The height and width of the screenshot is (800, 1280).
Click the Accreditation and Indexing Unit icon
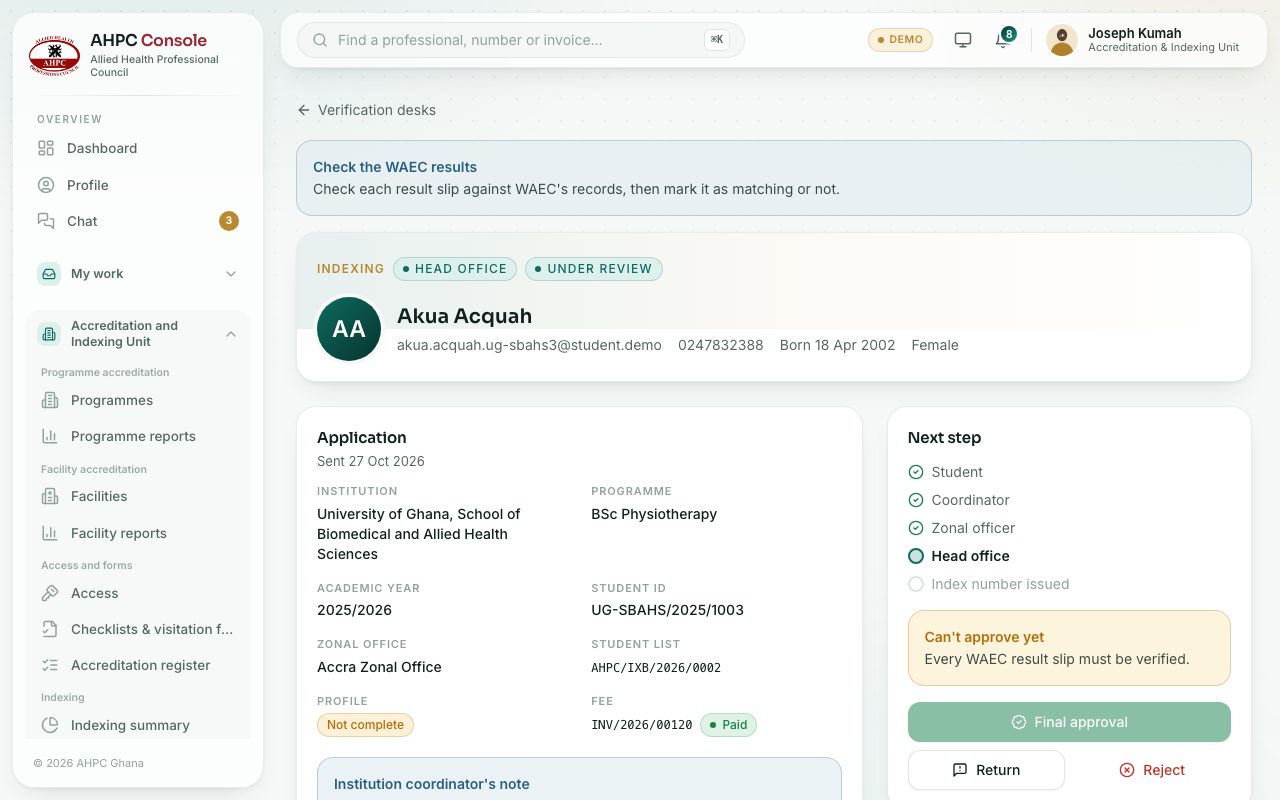click(x=49, y=334)
